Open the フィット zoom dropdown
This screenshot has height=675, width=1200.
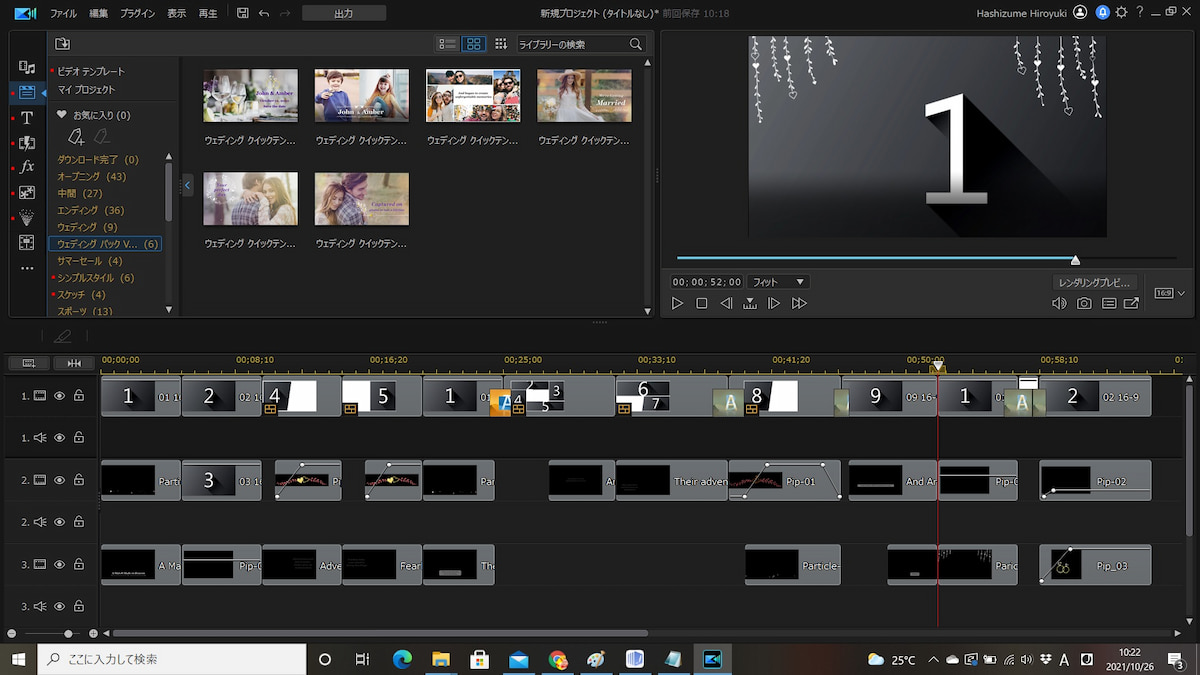pyautogui.click(x=779, y=282)
